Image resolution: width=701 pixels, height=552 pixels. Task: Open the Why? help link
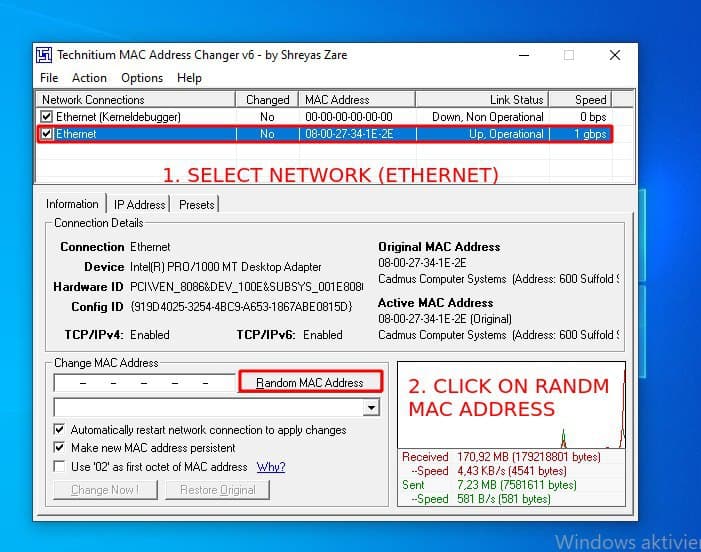[x=271, y=467]
